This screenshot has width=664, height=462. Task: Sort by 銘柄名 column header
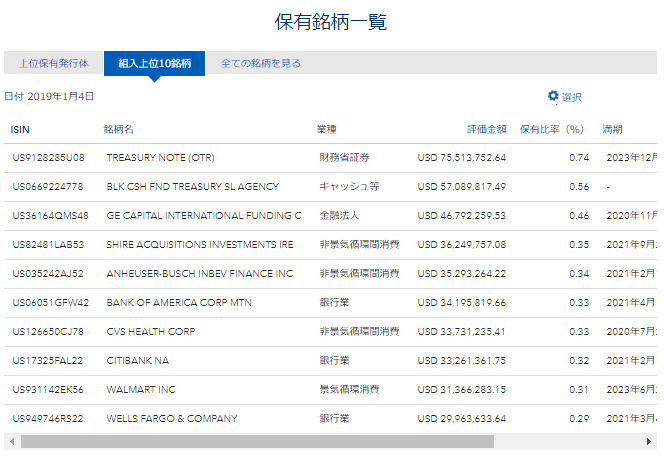click(119, 130)
